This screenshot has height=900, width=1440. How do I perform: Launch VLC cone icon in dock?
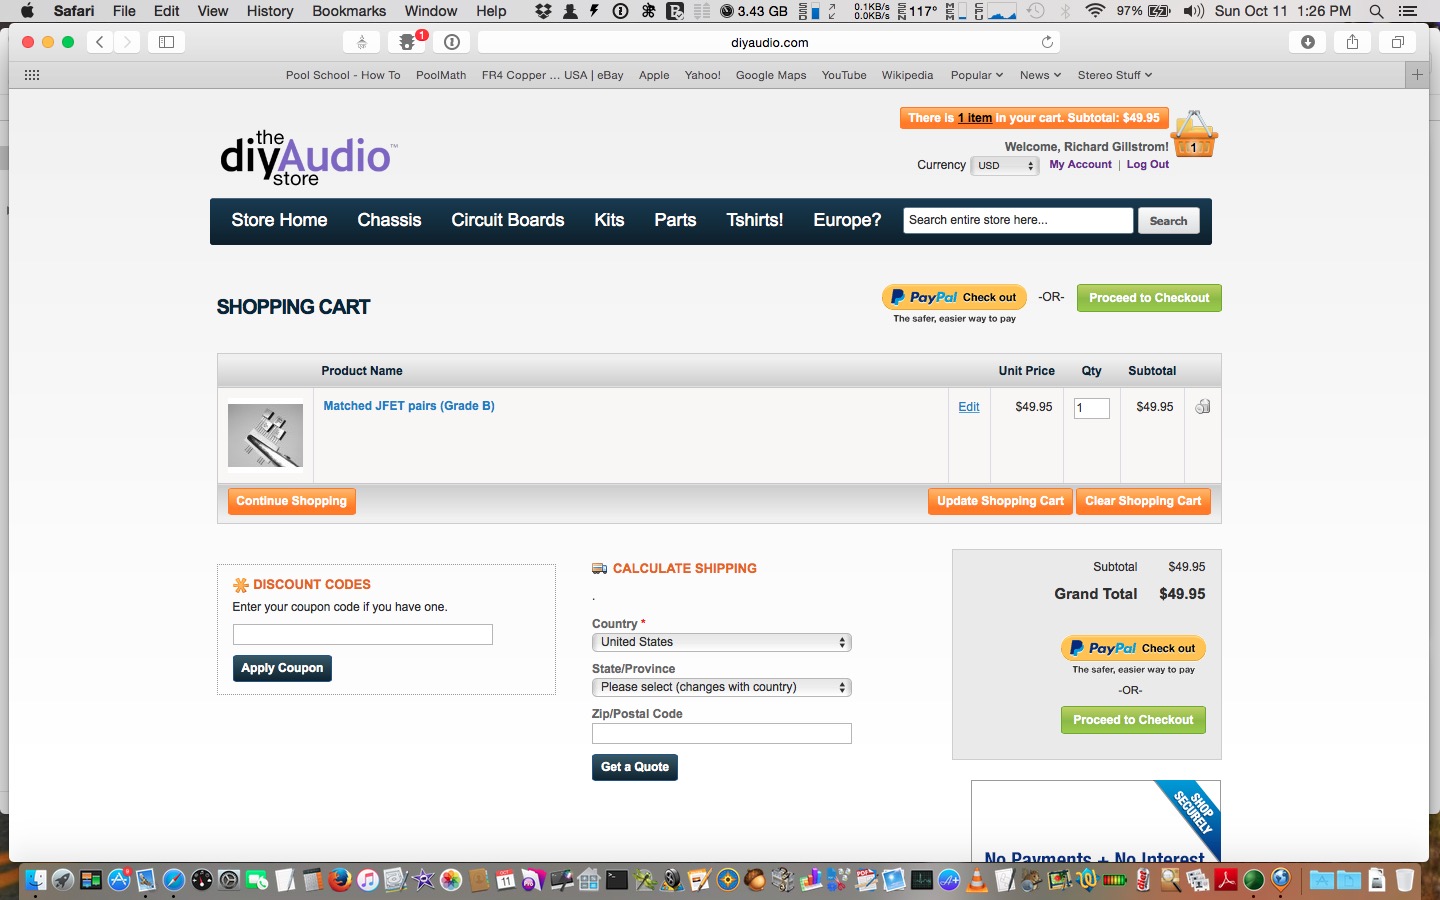pyautogui.click(x=977, y=880)
